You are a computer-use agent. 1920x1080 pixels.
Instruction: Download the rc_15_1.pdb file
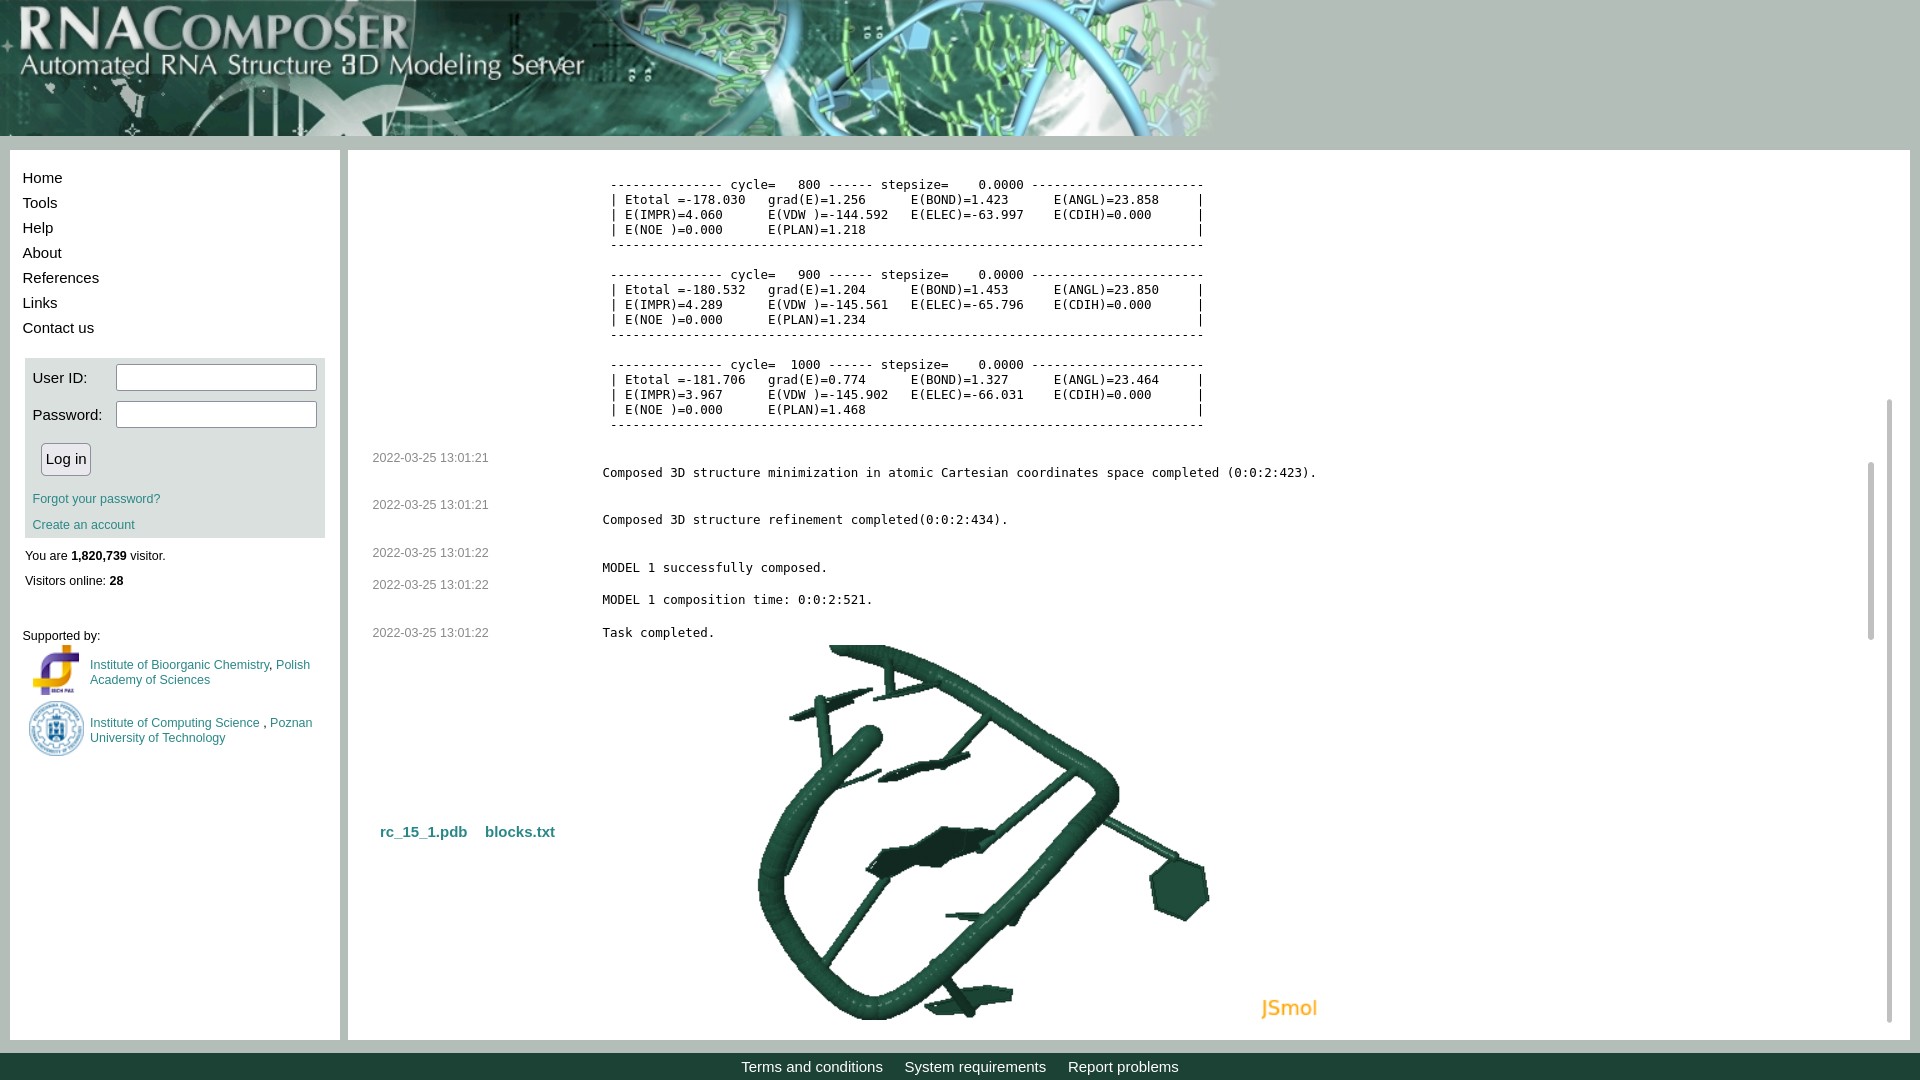pos(423,832)
